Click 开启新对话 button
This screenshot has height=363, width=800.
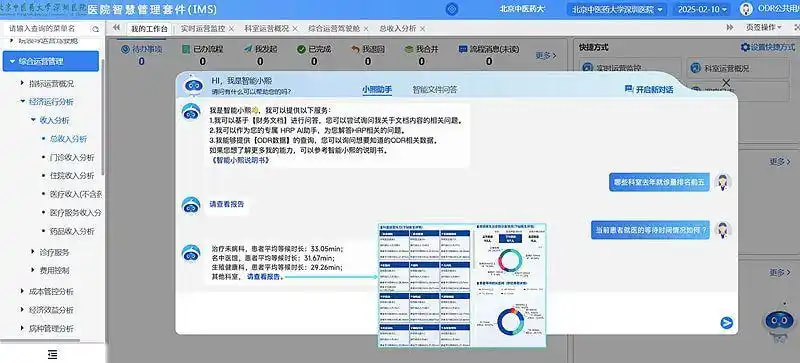(x=649, y=89)
